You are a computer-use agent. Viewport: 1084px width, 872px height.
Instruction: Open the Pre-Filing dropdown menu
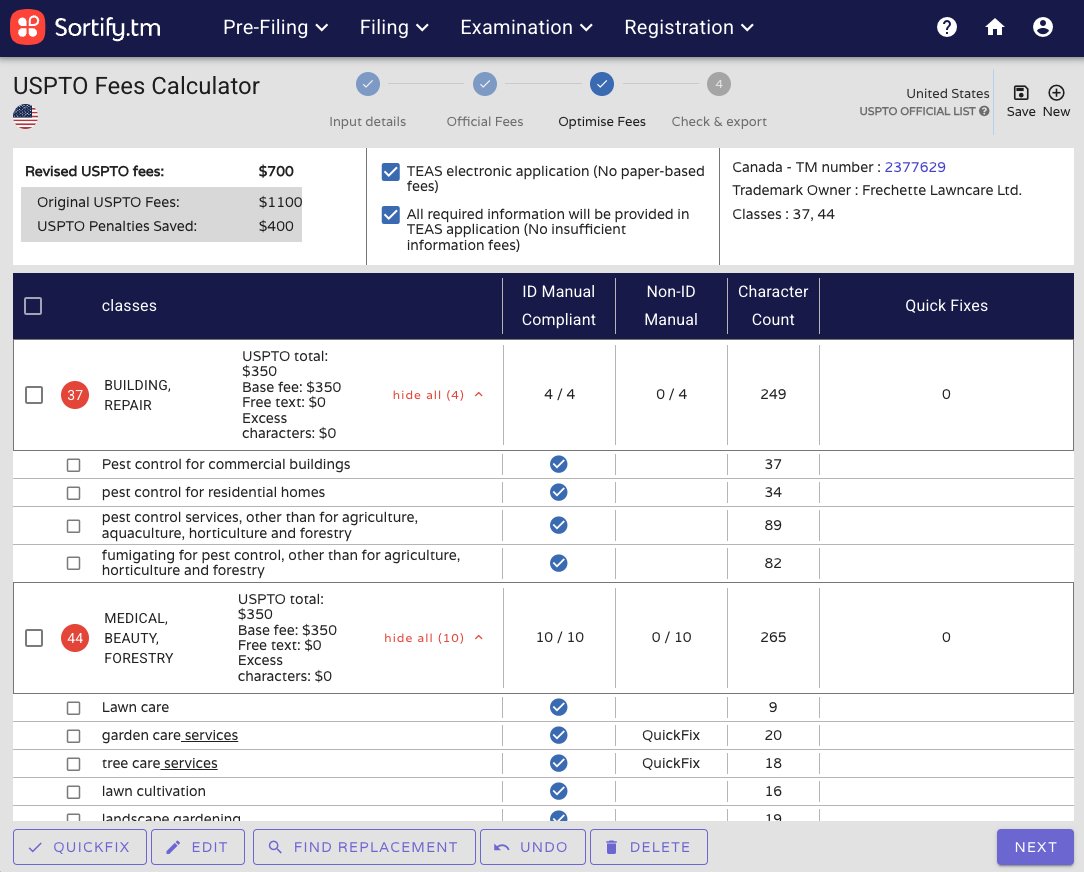click(x=275, y=27)
